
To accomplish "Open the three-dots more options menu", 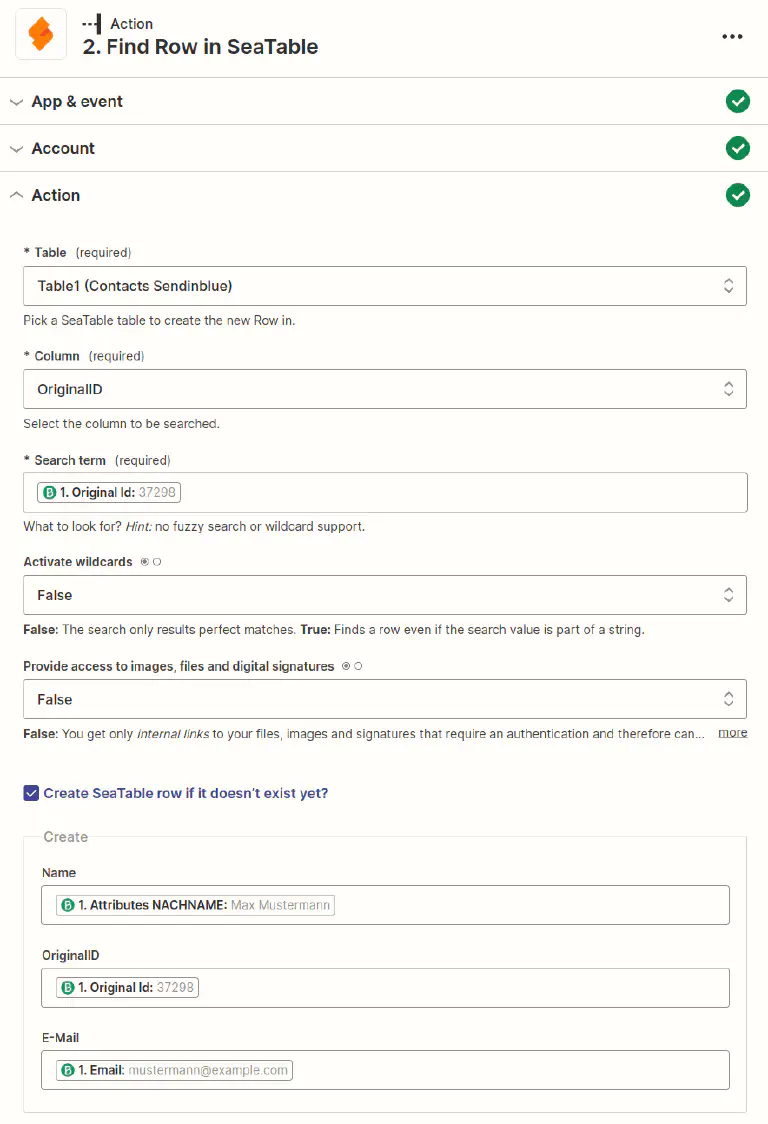I will [732, 36].
